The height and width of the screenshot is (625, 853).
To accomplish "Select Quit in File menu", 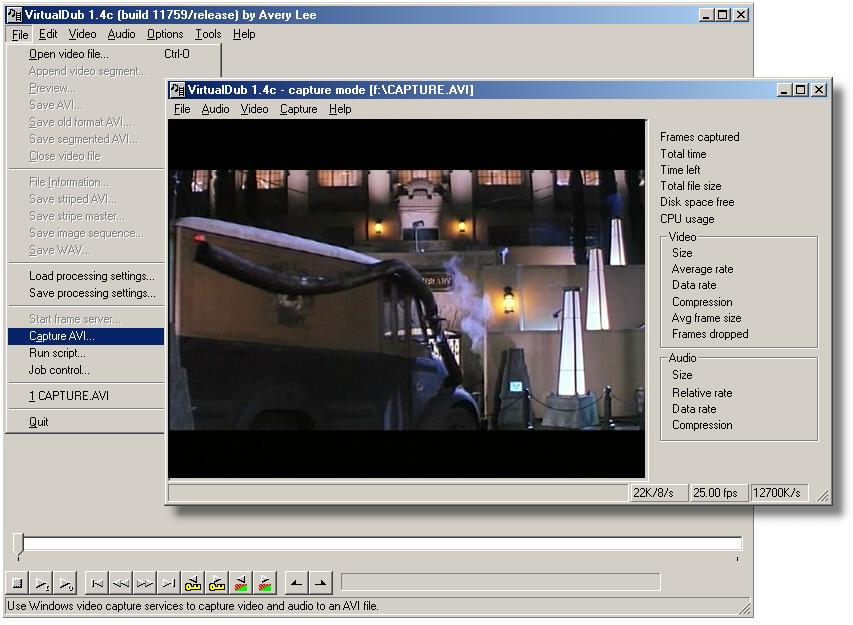I will coord(86,422).
